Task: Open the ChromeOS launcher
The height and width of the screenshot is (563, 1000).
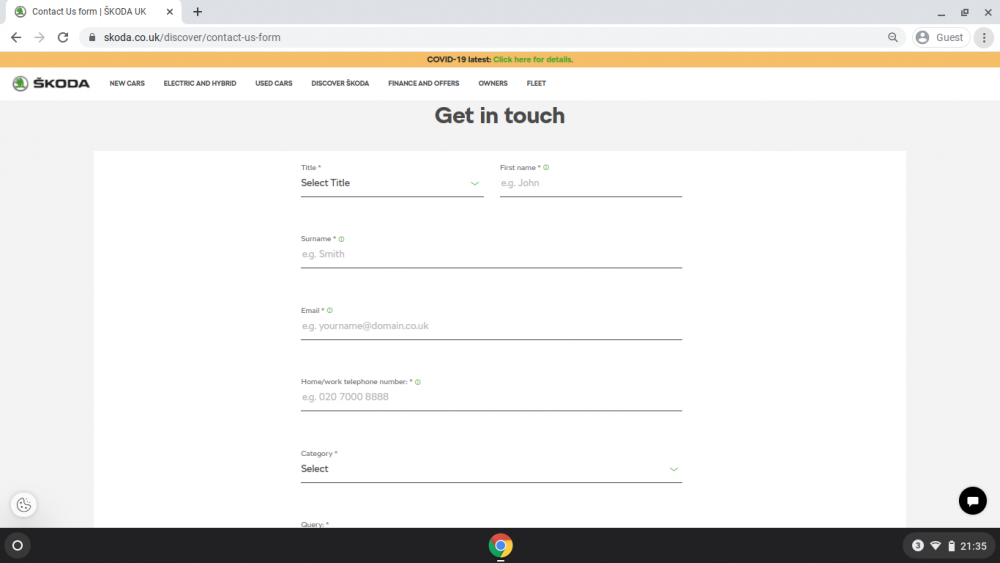Action: tap(17, 546)
